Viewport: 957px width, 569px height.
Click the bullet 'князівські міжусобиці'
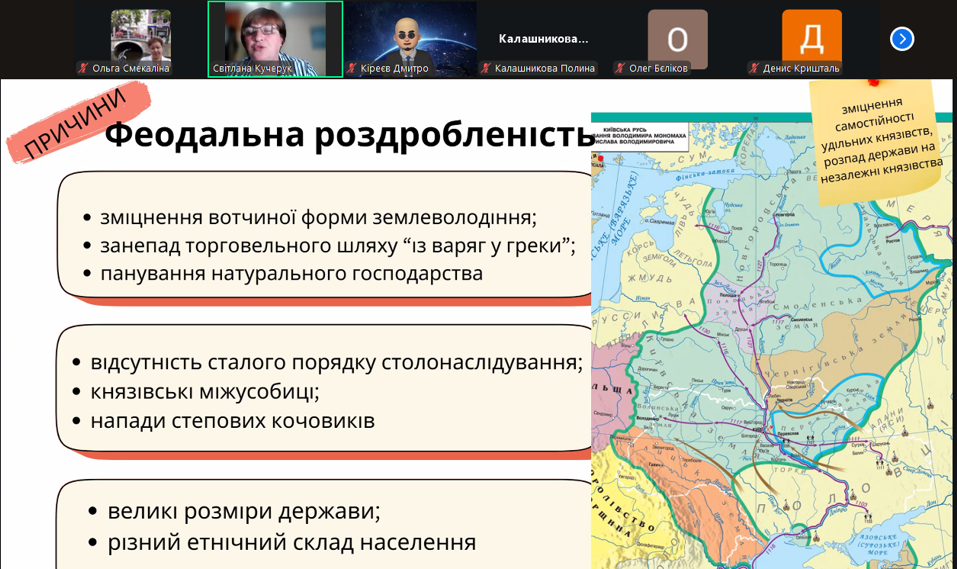[204, 391]
